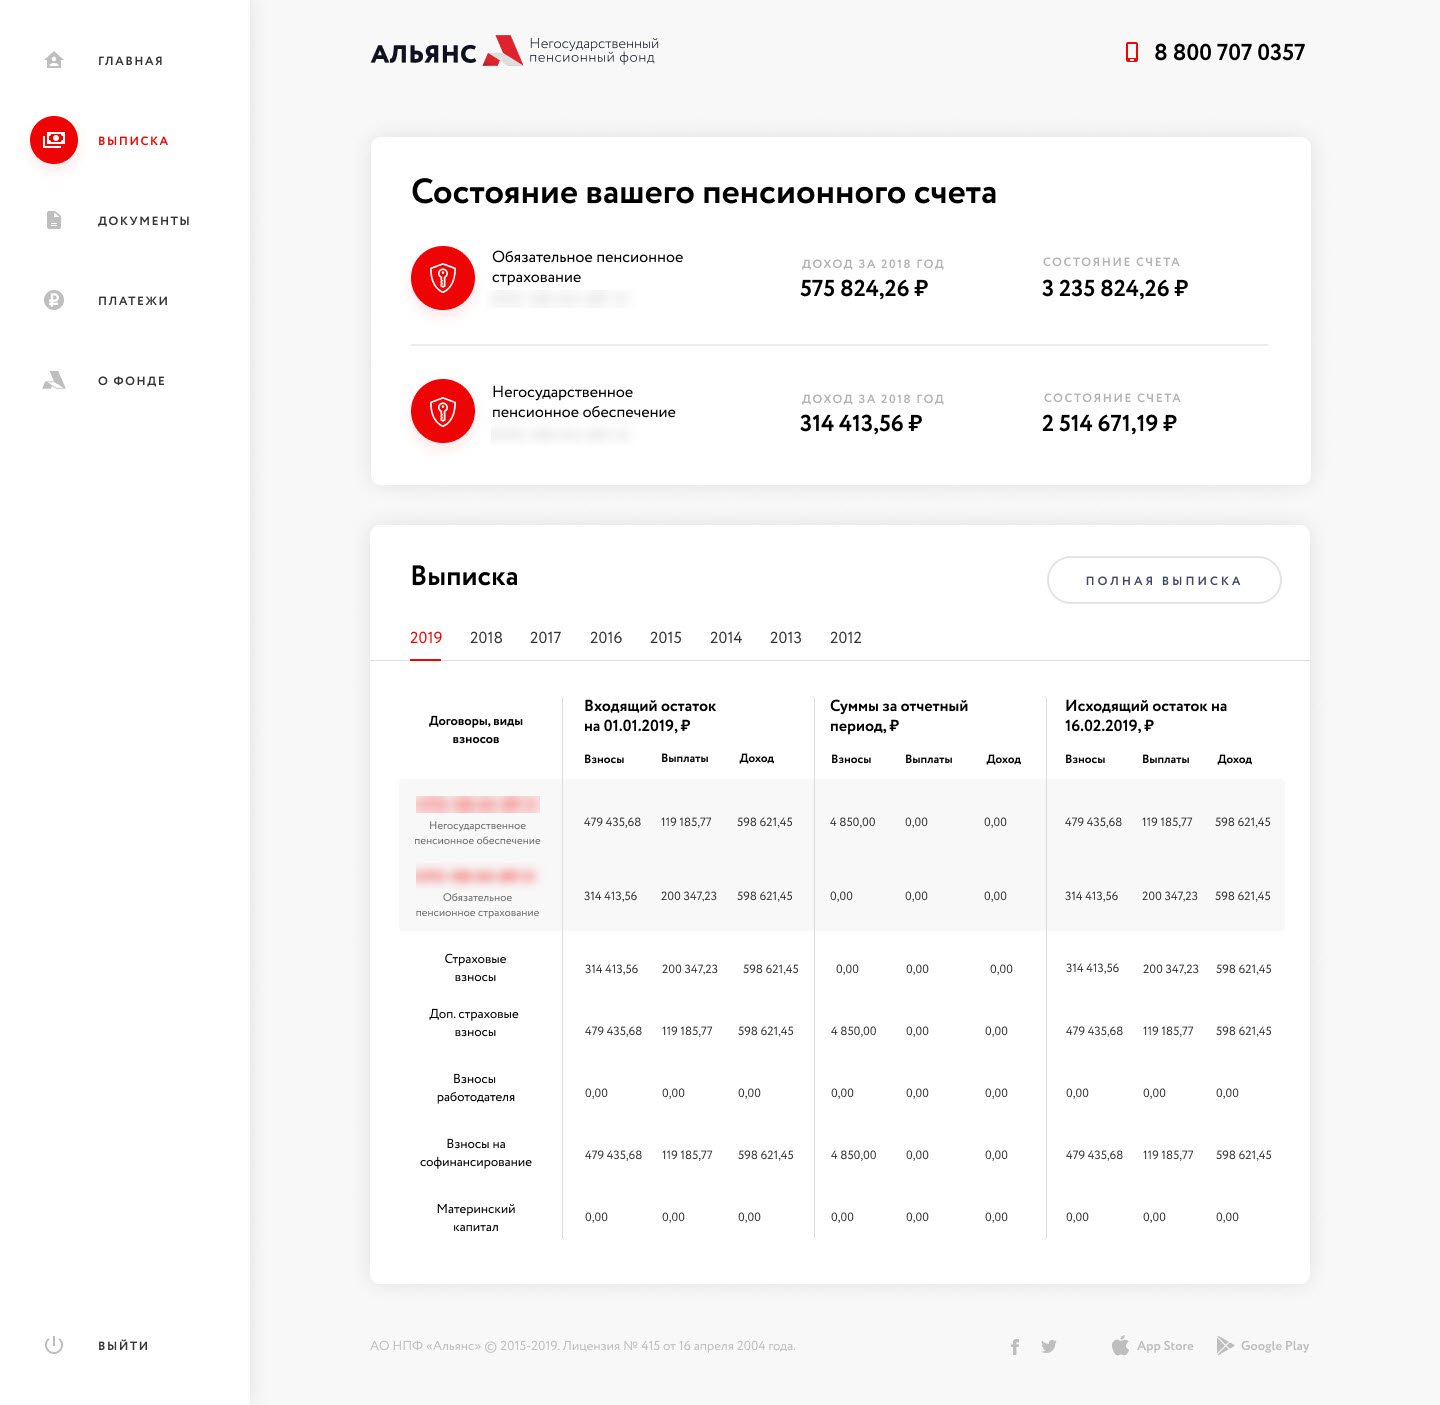Click the home icon in the sidebar
The width and height of the screenshot is (1440, 1405).
click(x=54, y=60)
